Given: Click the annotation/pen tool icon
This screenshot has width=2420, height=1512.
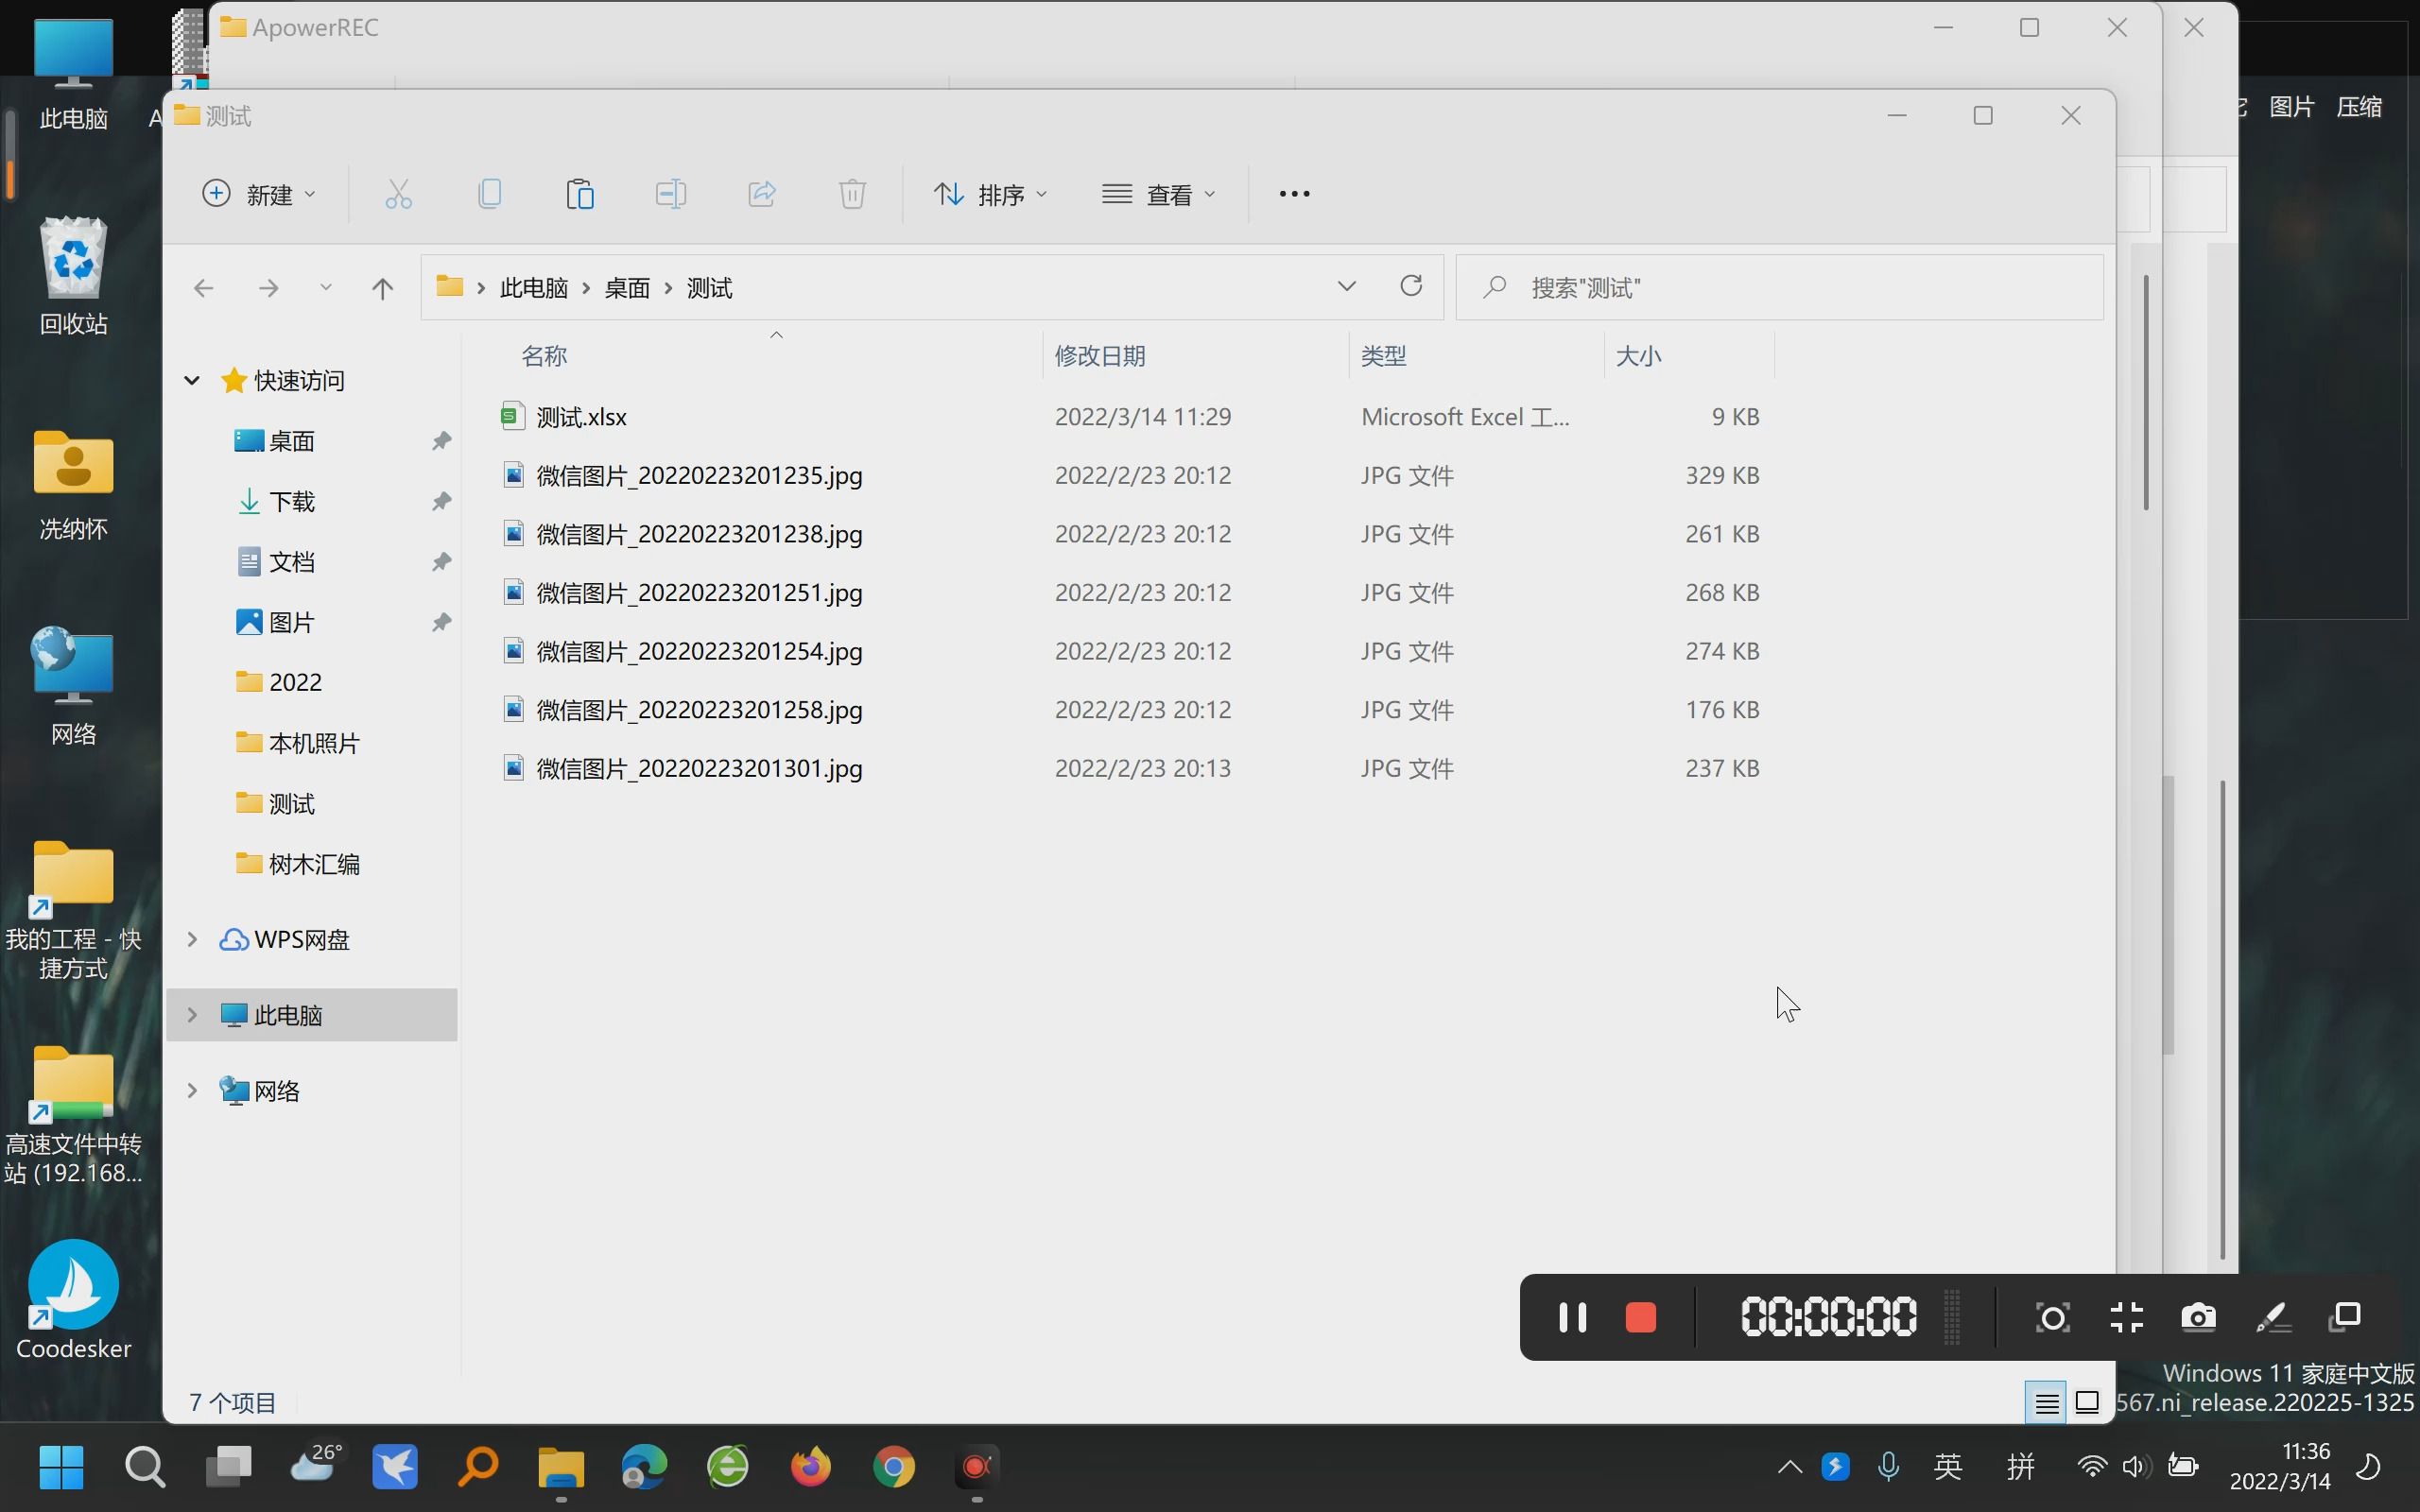Looking at the screenshot, I should coord(2273,1317).
